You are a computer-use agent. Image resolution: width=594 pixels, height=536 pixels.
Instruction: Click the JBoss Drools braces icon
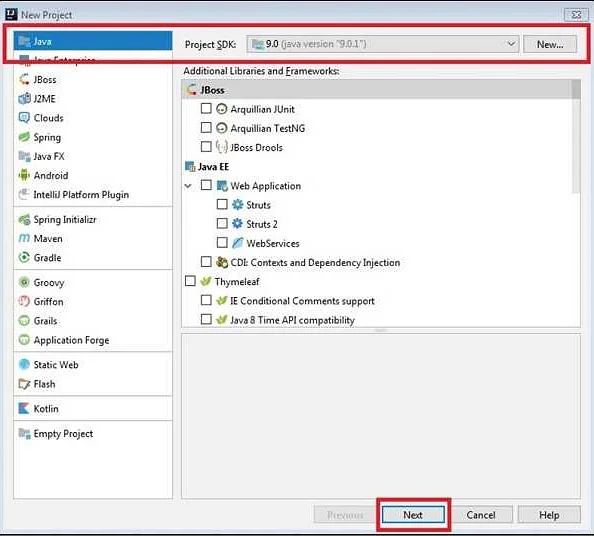click(222, 147)
